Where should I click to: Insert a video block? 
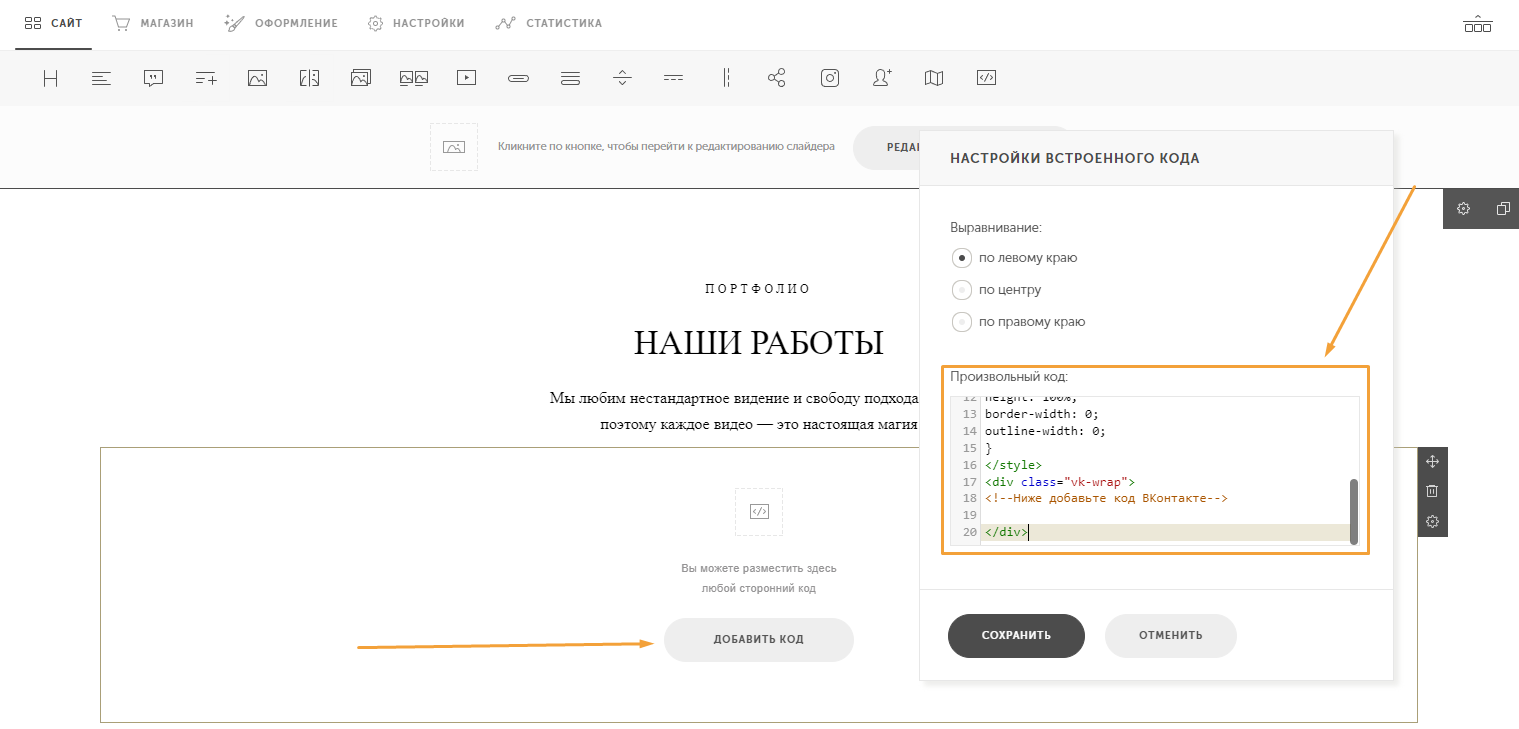click(x=466, y=78)
